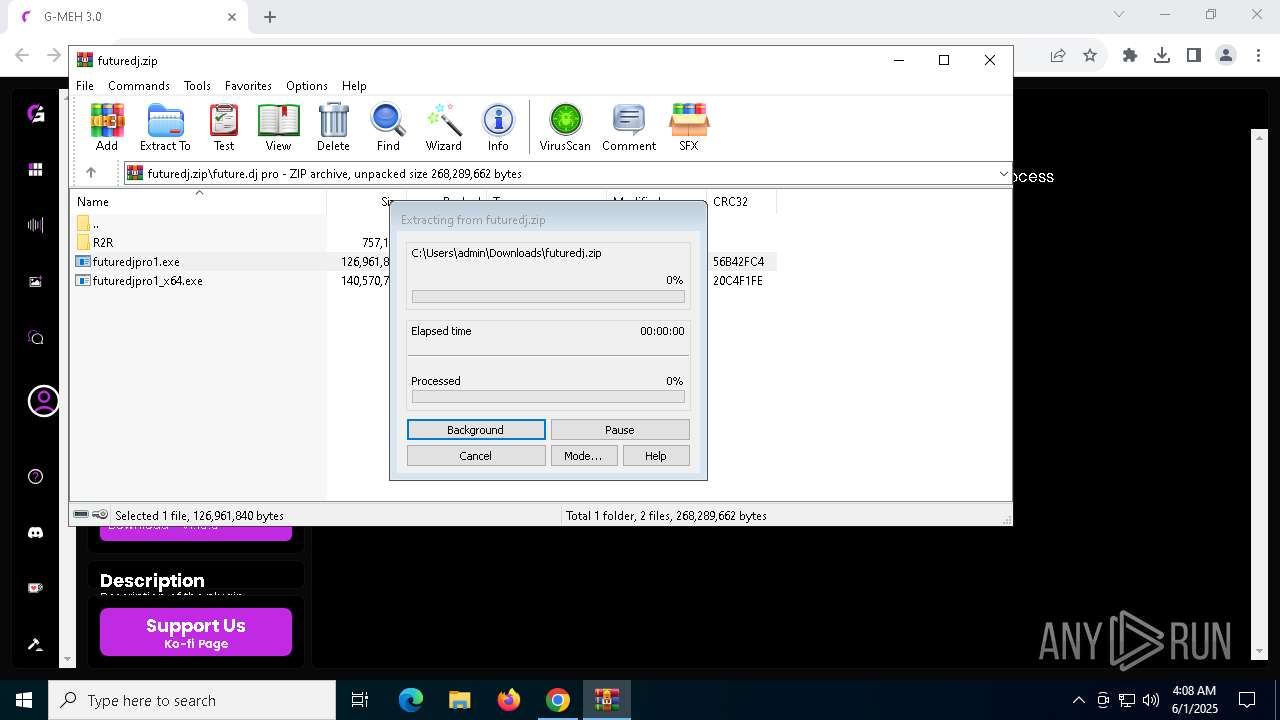Open the sidebar audio waveform icon
The width and height of the screenshot is (1280, 720).
pos(36,225)
